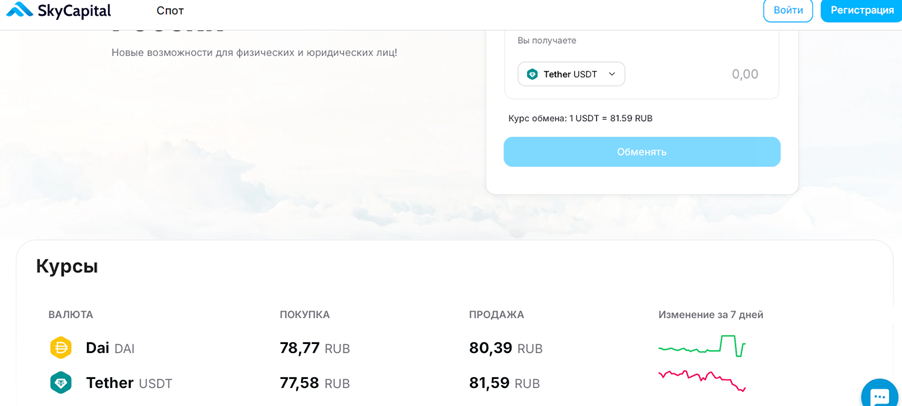Click the Регистрация button
Screen dimensions: 902x406
click(x=861, y=10)
